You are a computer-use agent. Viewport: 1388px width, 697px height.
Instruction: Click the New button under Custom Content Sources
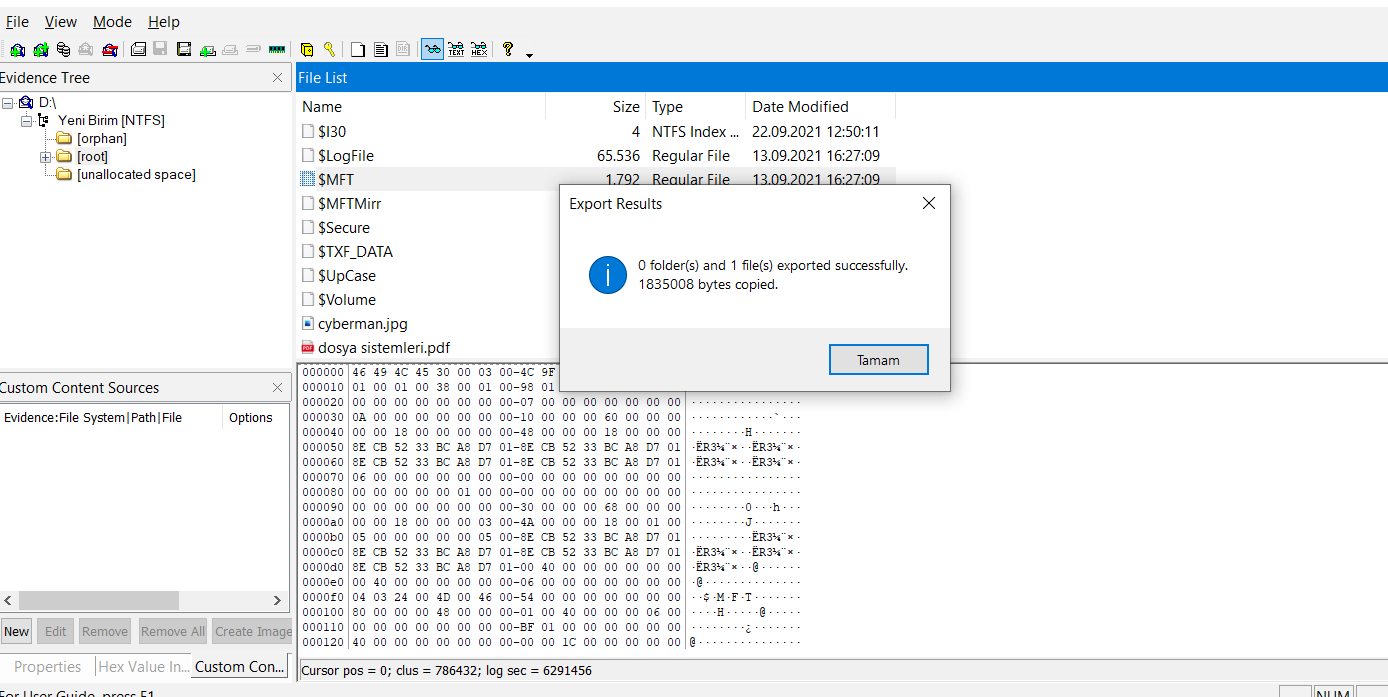16,631
